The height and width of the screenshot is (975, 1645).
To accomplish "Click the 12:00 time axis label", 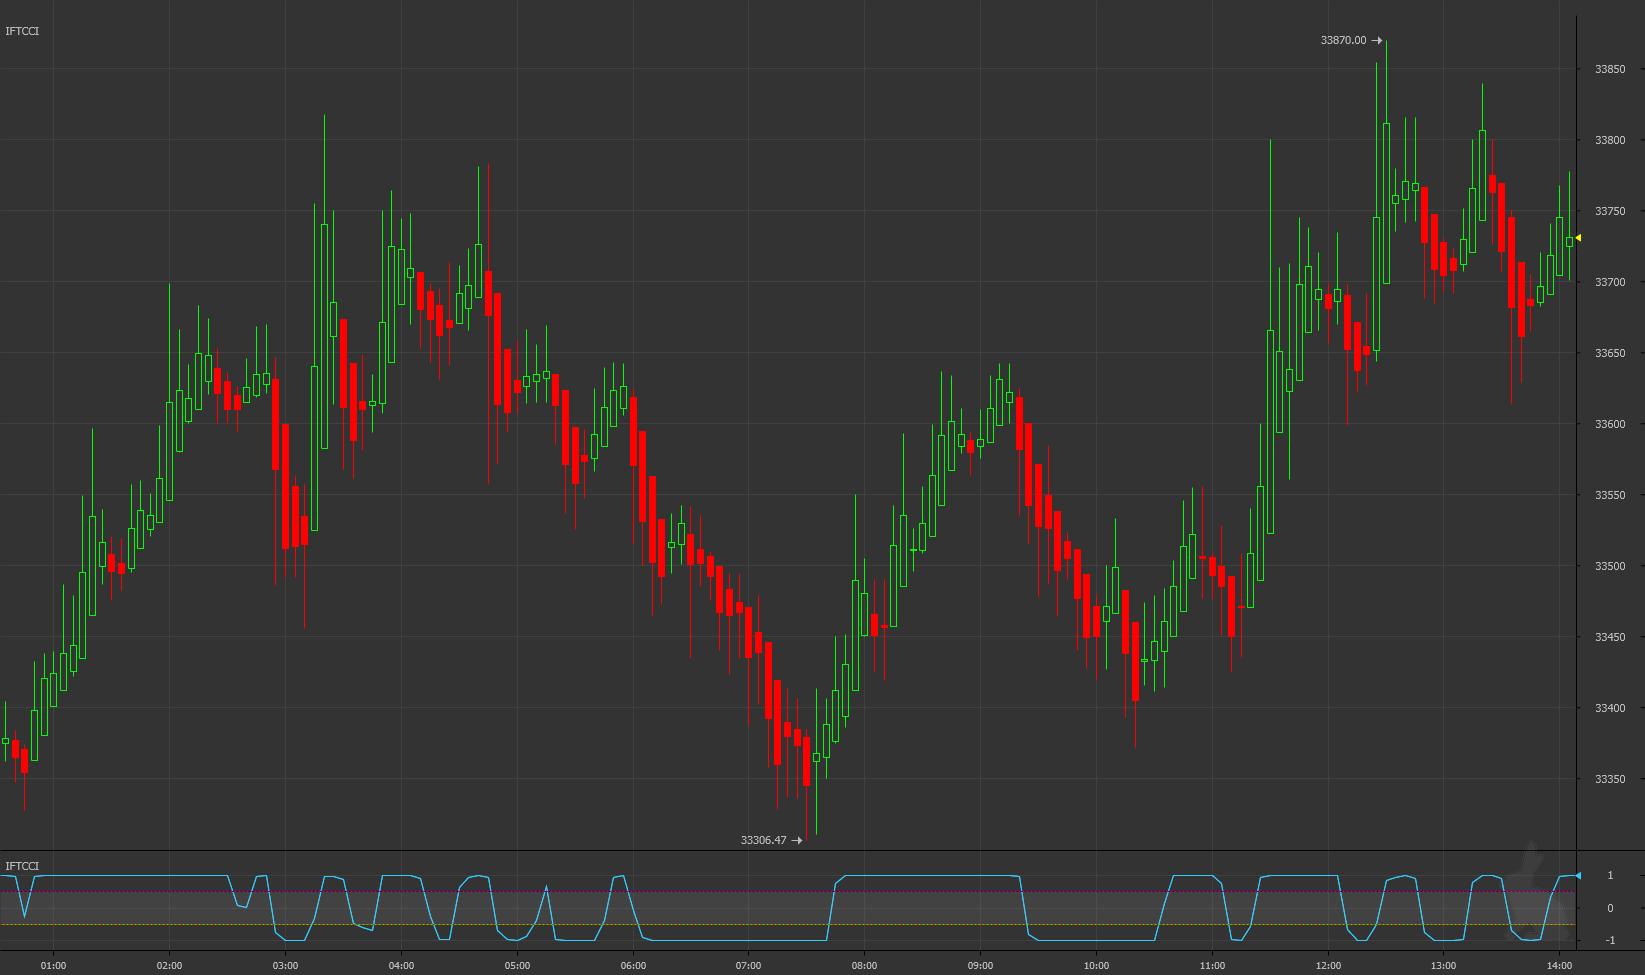I will pos(1328,965).
